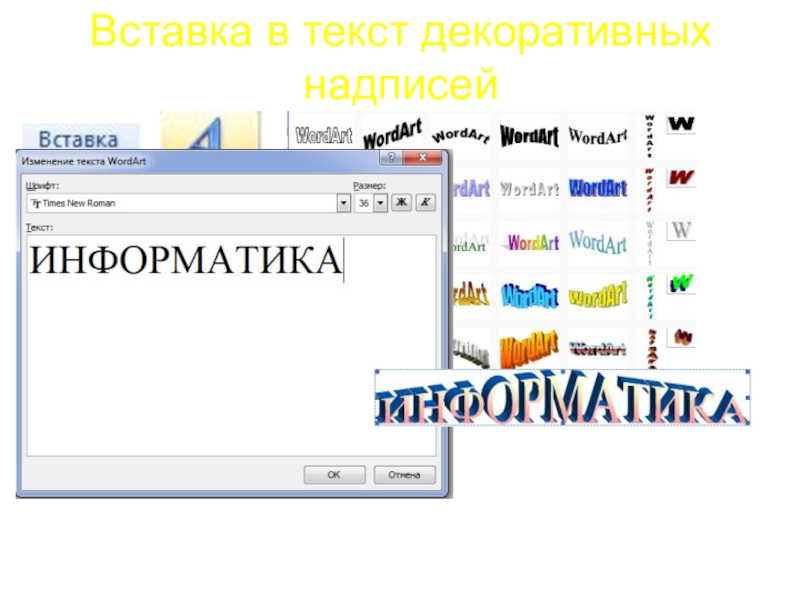Viewport: 800px width, 600px height.
Task: Select the arched black WordArt style
Action: click(461, 136)
